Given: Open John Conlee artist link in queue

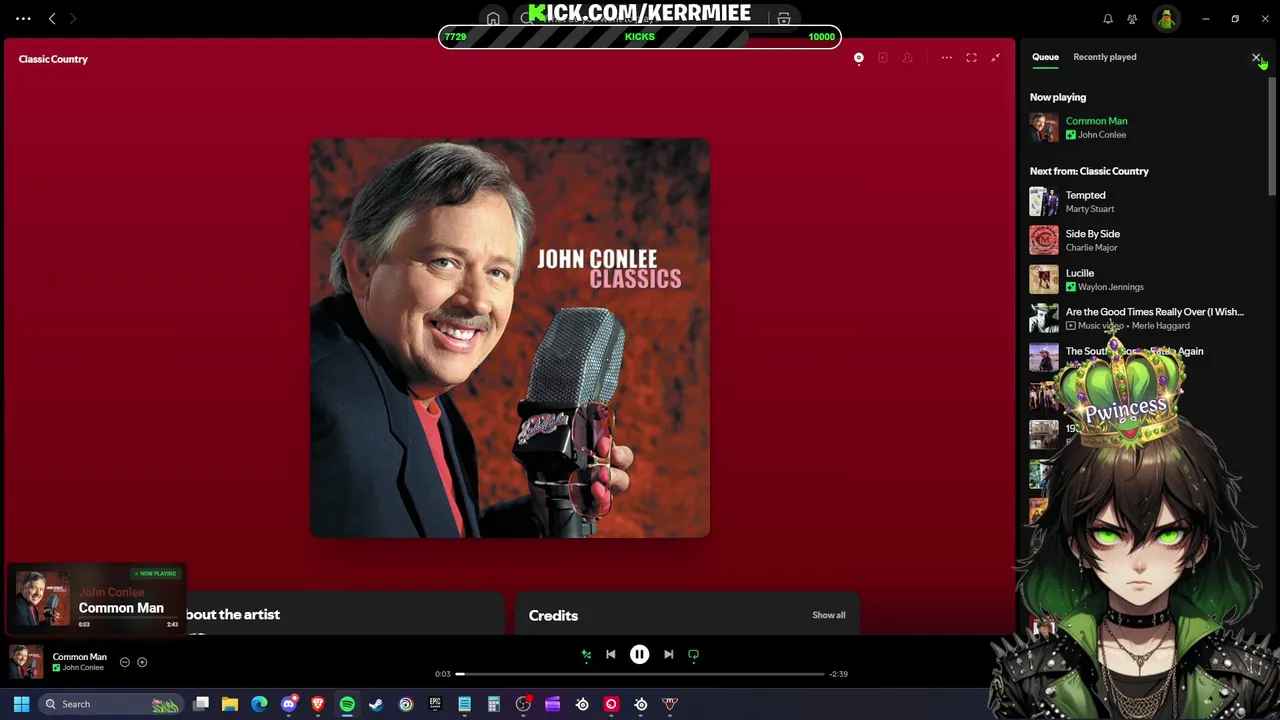Looking at the screenshot, I should (1101, 135).
